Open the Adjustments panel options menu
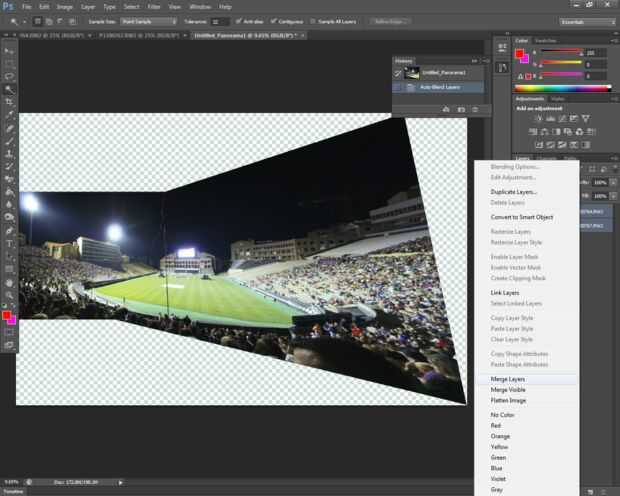620x496 pixels. (x=614, y=98)
